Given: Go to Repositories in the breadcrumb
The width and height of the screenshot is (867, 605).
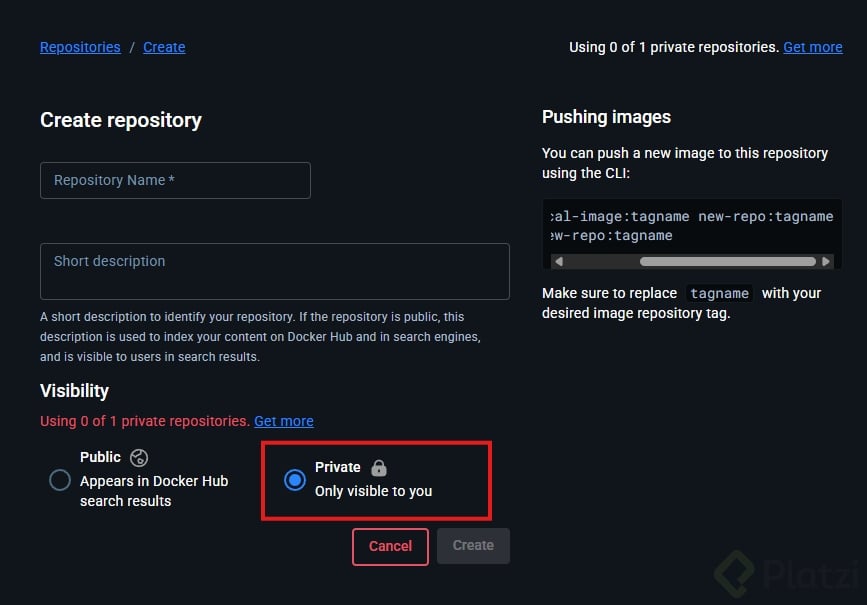Looking at the screenshot, I should [x=80, y=47].
